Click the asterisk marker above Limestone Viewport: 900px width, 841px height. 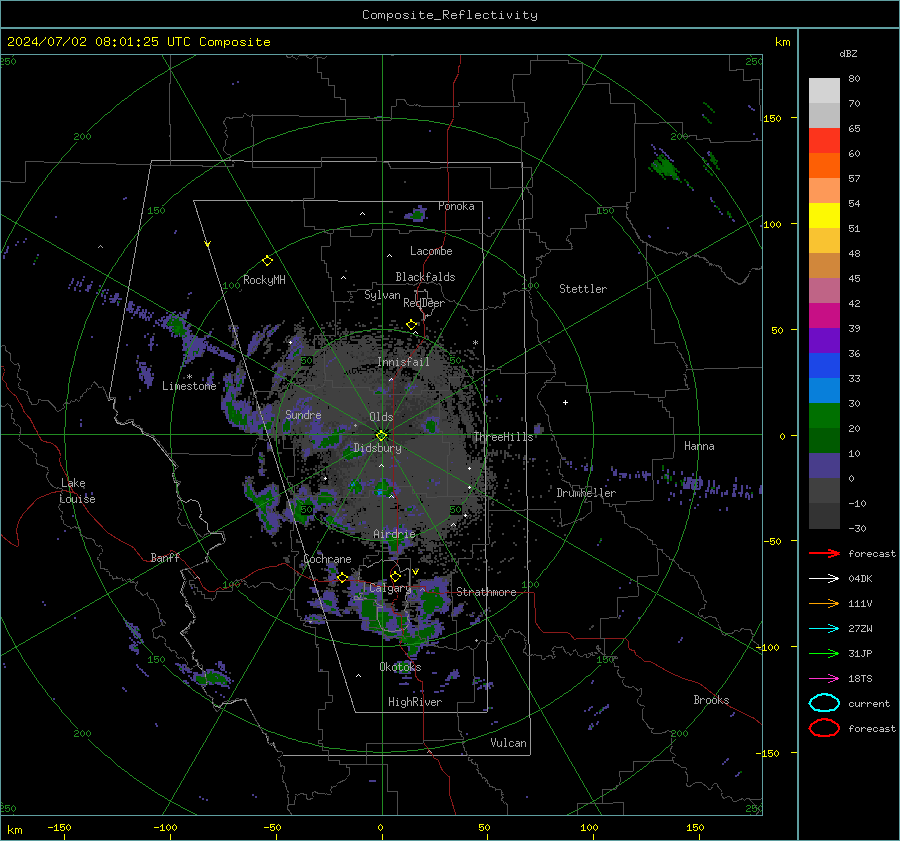(x=189, y=377)
